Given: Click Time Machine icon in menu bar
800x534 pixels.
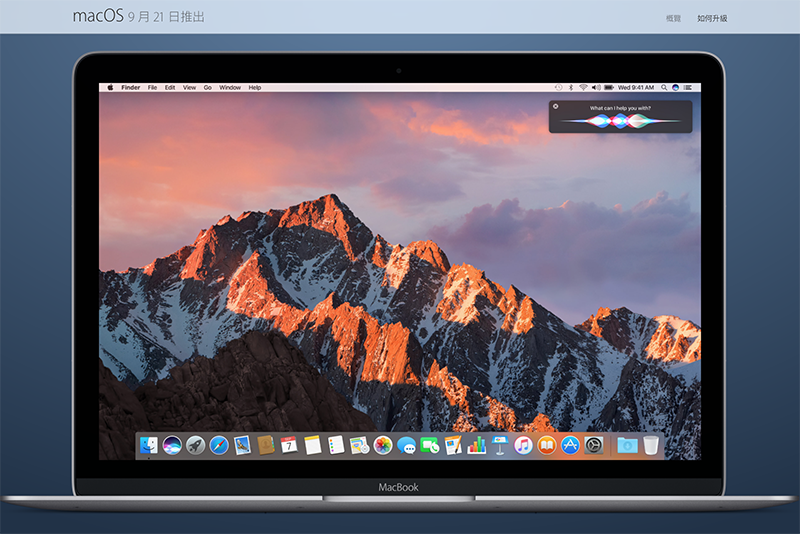Looking at the screenshot, I should (x=559, y=87).
